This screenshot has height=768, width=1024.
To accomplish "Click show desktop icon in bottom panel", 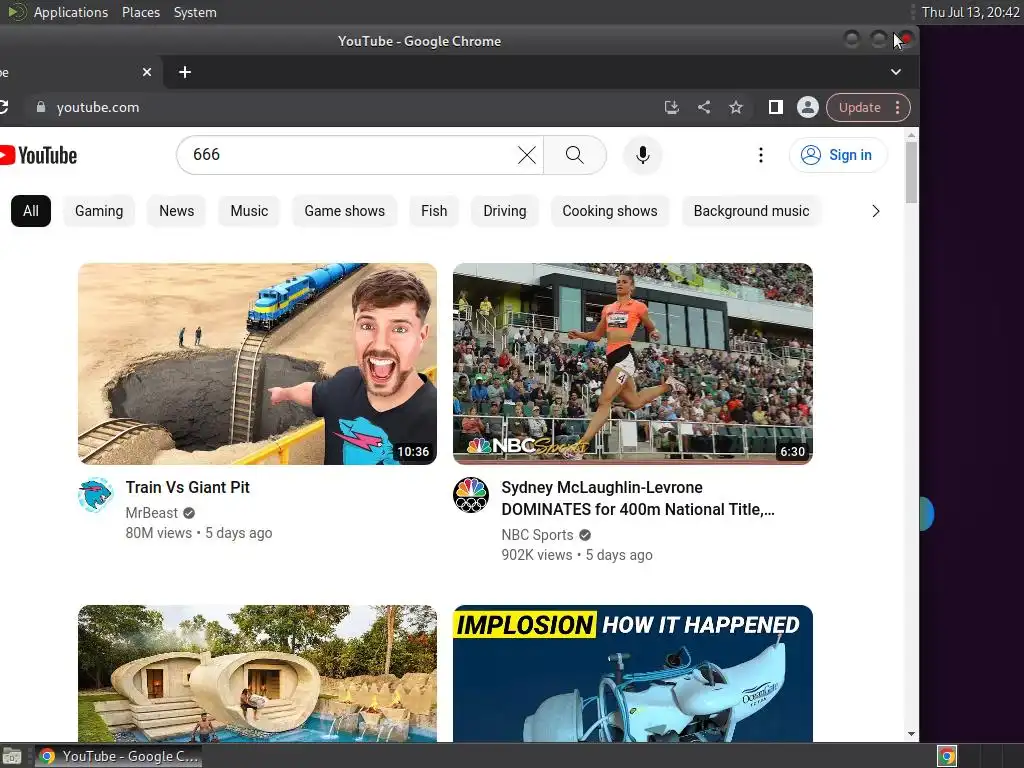I will click(x=12, y=756).
